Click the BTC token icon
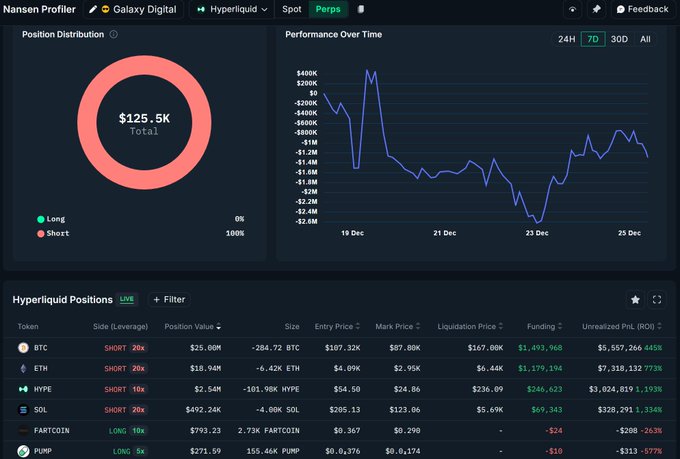Screen dimensions: 680x459 click(23, 347)
